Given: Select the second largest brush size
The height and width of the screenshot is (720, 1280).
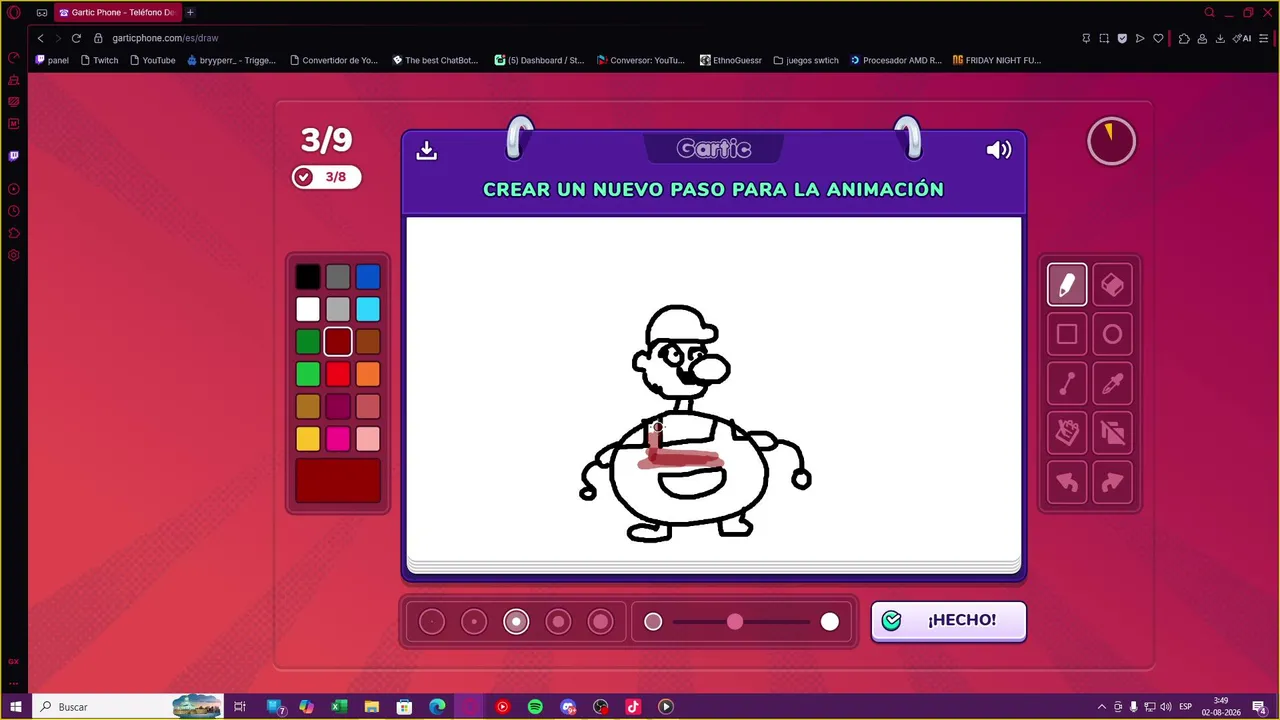Looking at the screenshot, I should 558,622.
